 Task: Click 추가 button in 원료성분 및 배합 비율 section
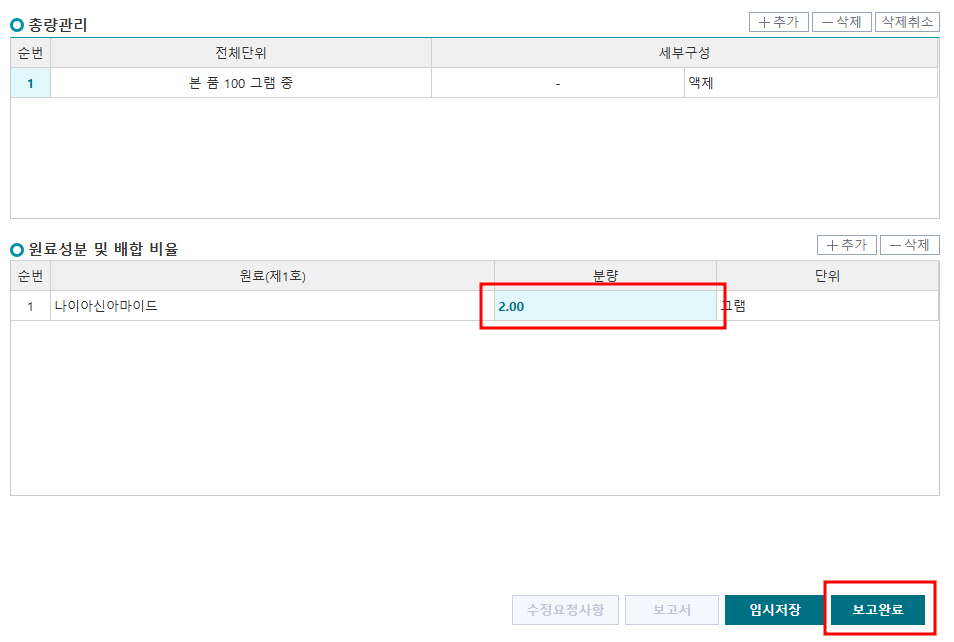tap(846, 245)
